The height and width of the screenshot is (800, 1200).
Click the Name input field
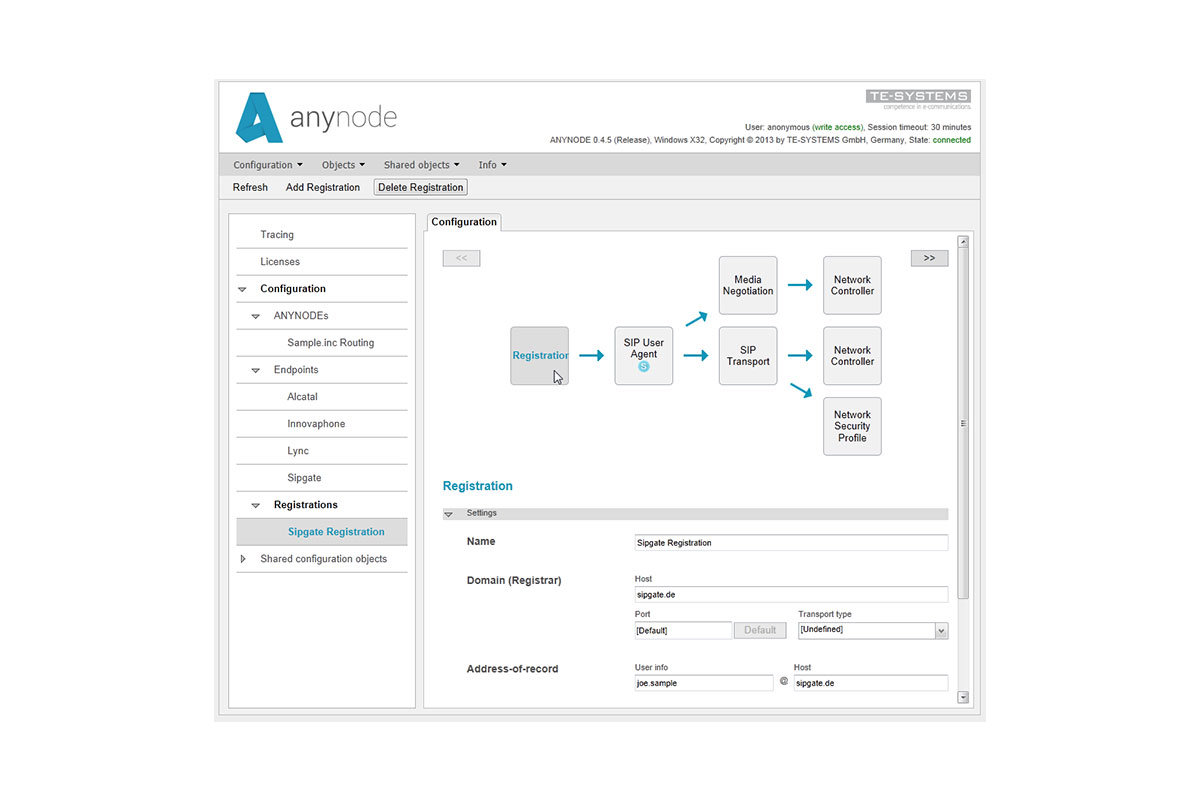pyautogui.click(x=791, y=543)
